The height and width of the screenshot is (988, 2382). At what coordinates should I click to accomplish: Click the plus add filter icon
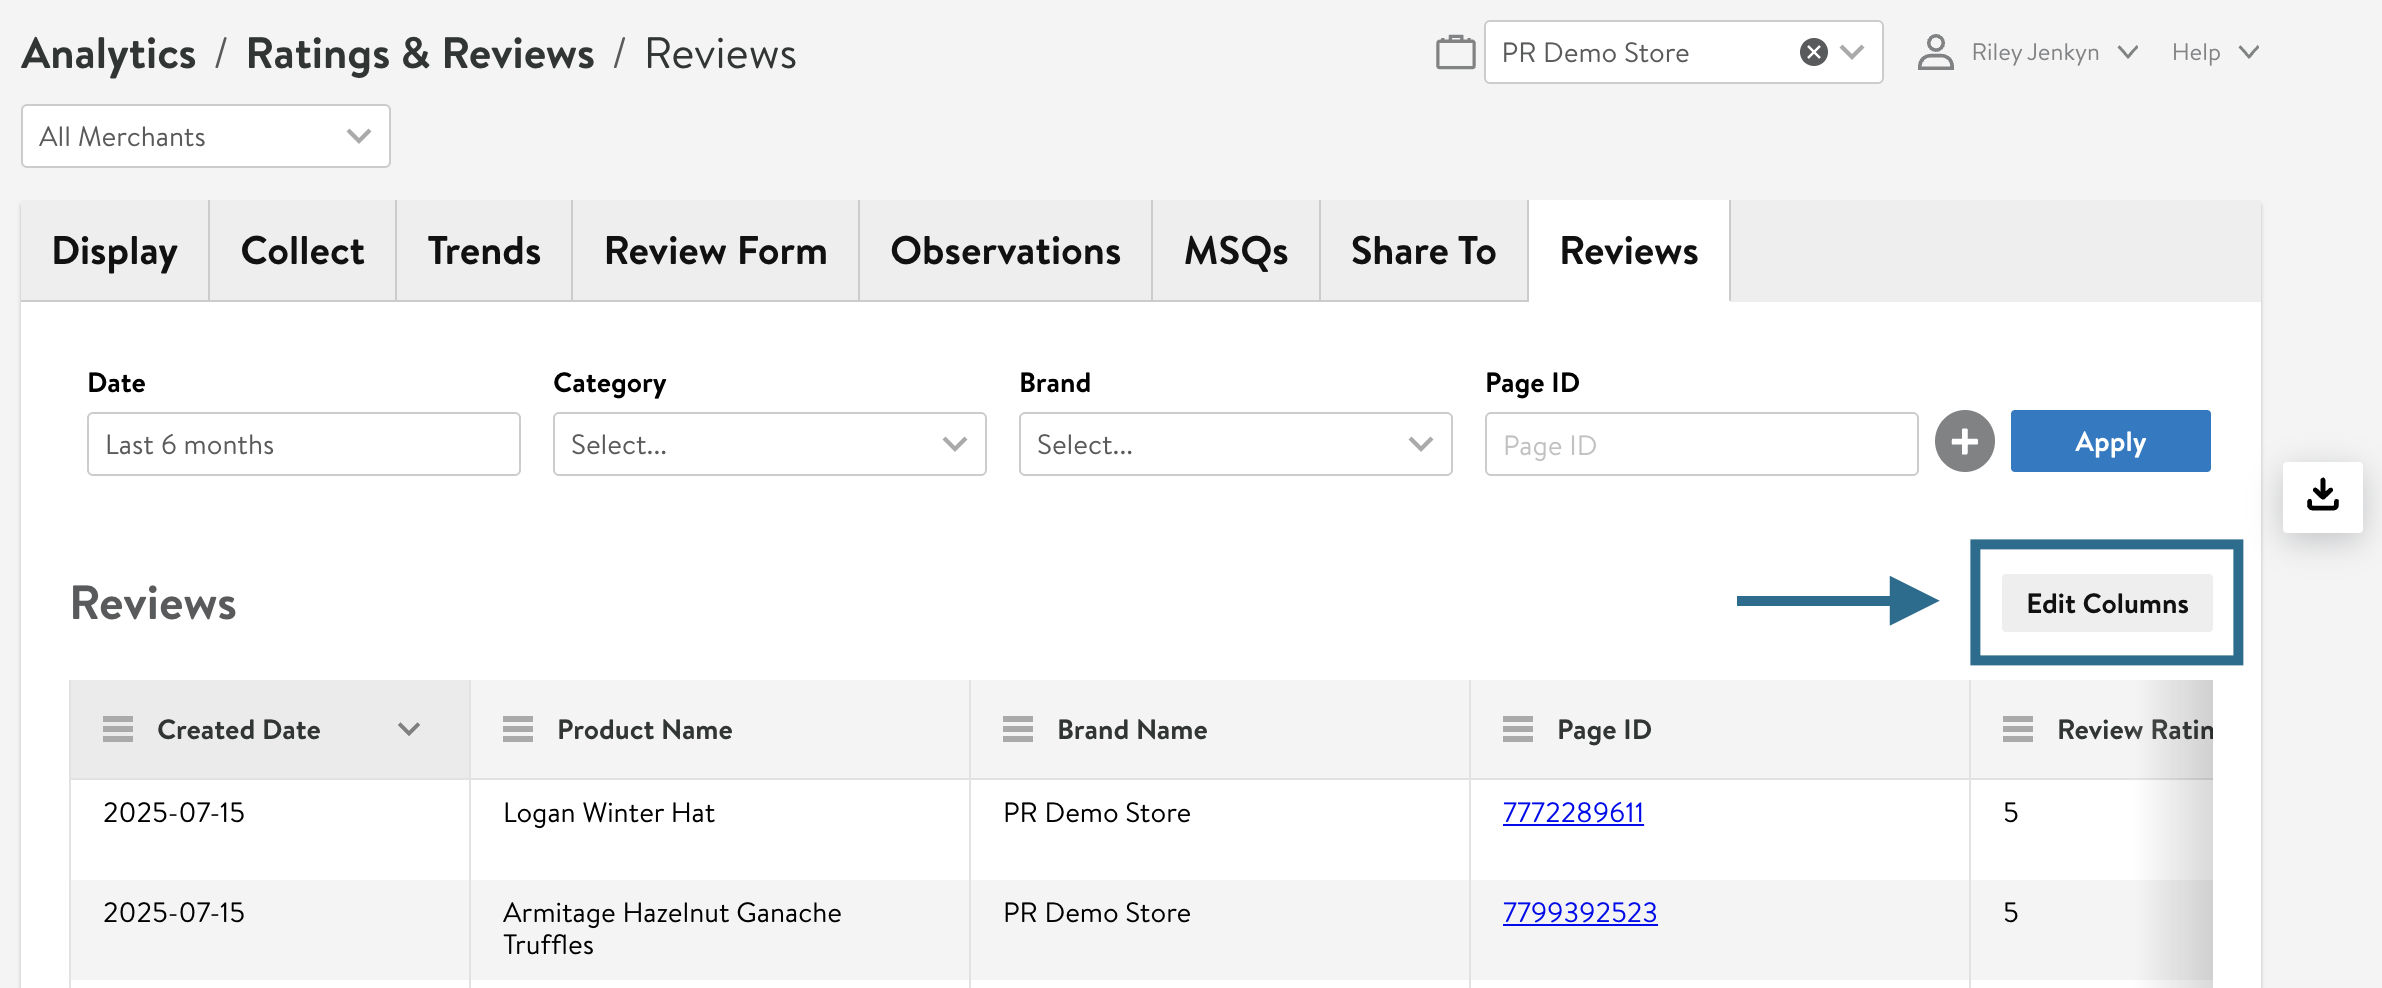pos(1964,441)
